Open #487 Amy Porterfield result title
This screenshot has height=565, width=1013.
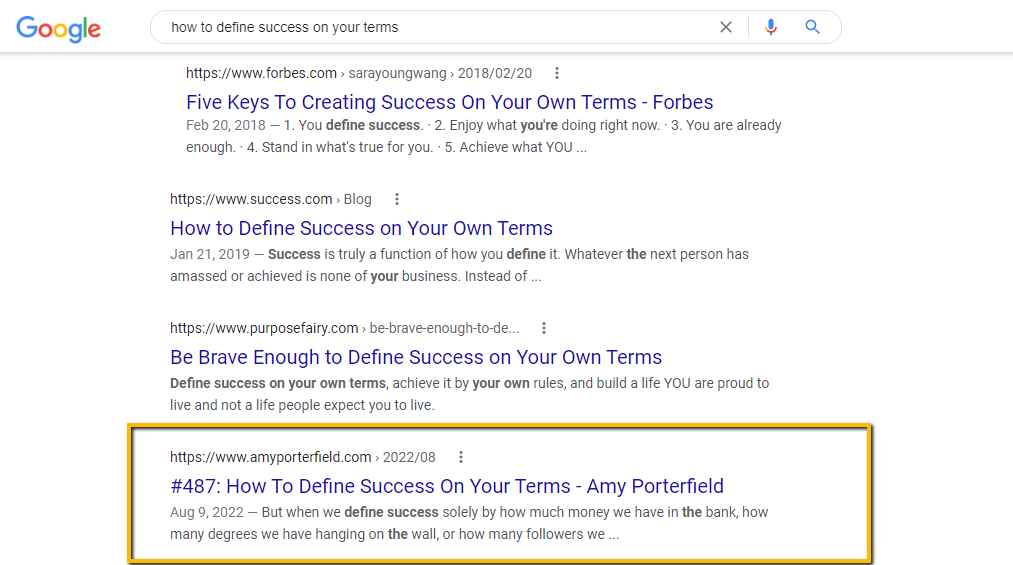tap(447, 486)
